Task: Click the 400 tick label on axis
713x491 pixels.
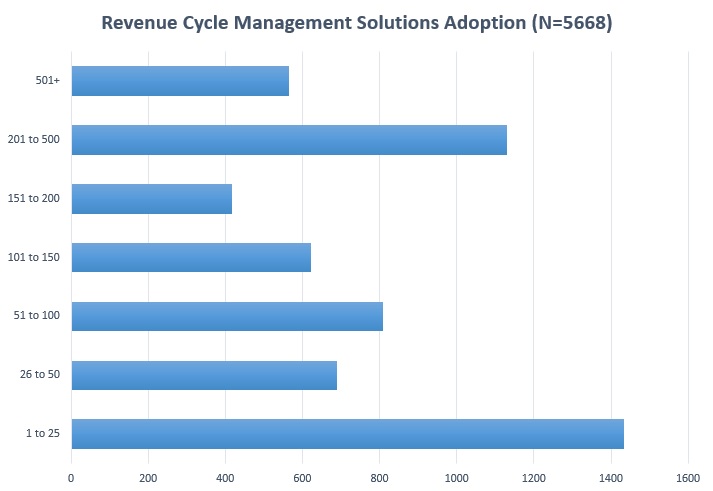Action: click(225, 476)
